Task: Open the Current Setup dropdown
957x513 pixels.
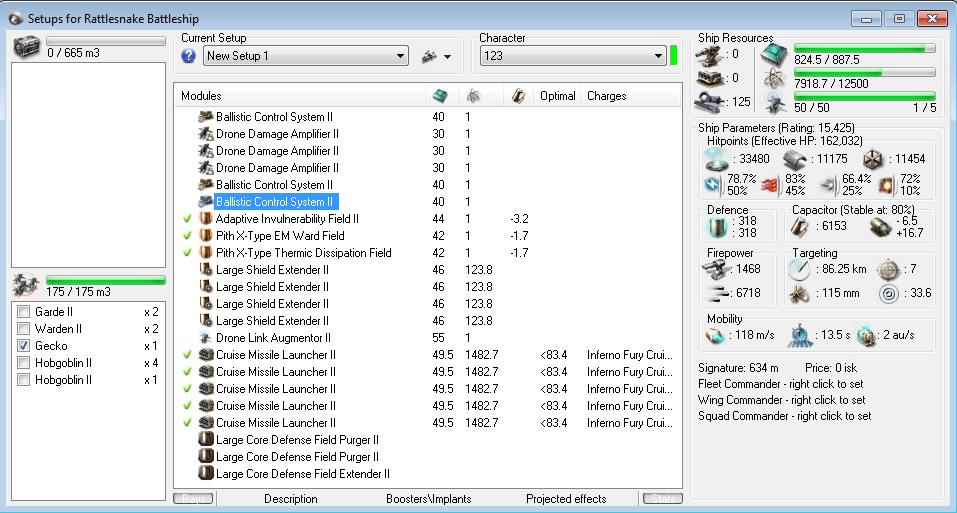Action: pyautogui.click(x=306, y=56)
